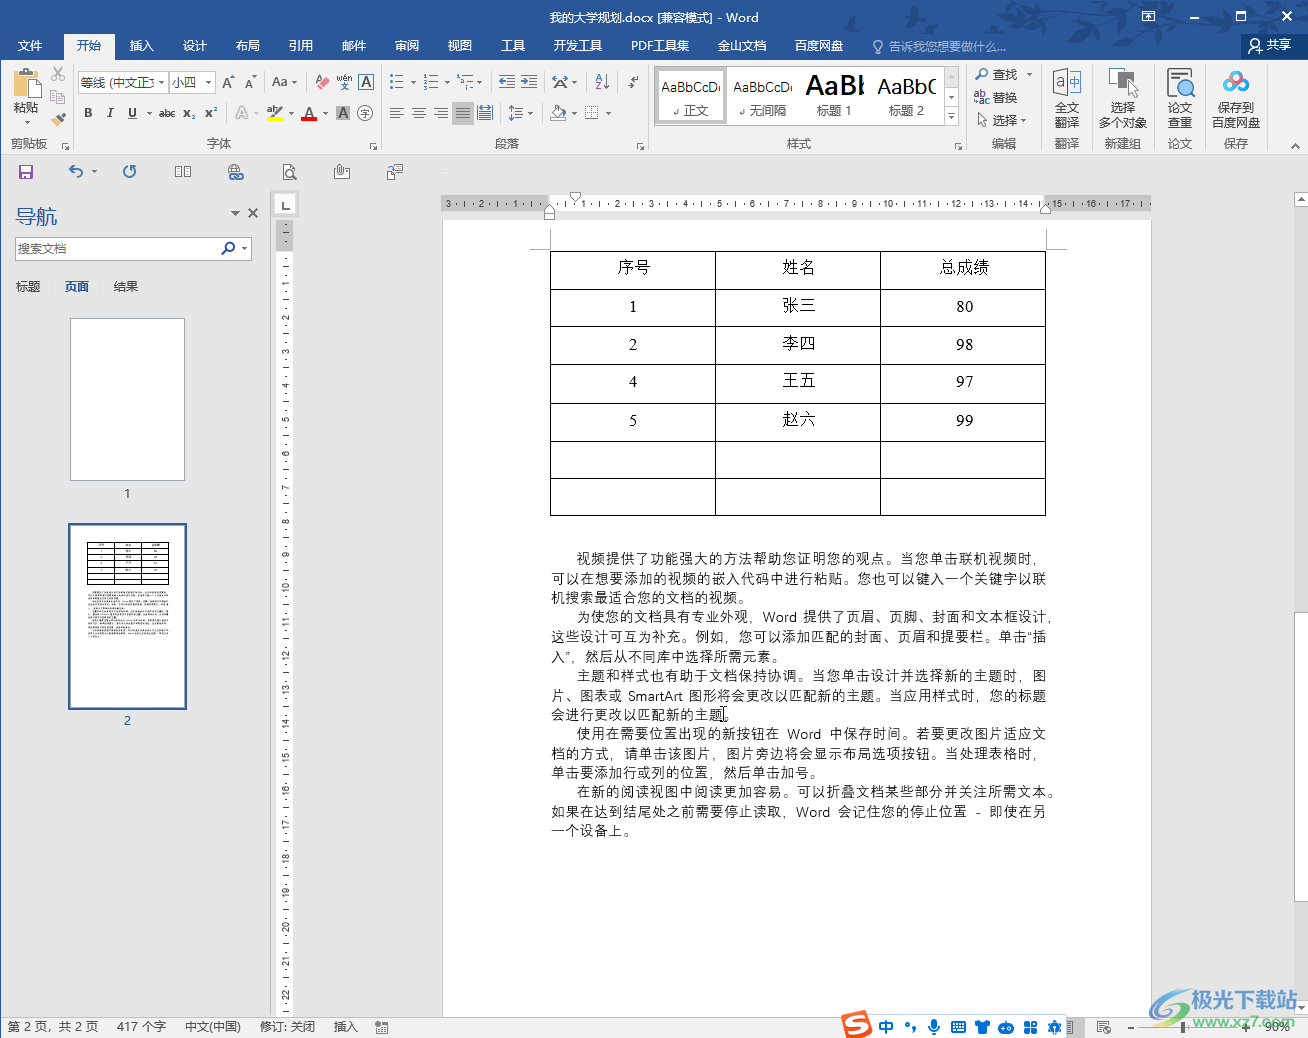Open the phonetic guide (wén) tool
The image size is (1308, 1038).
(344, 82)
